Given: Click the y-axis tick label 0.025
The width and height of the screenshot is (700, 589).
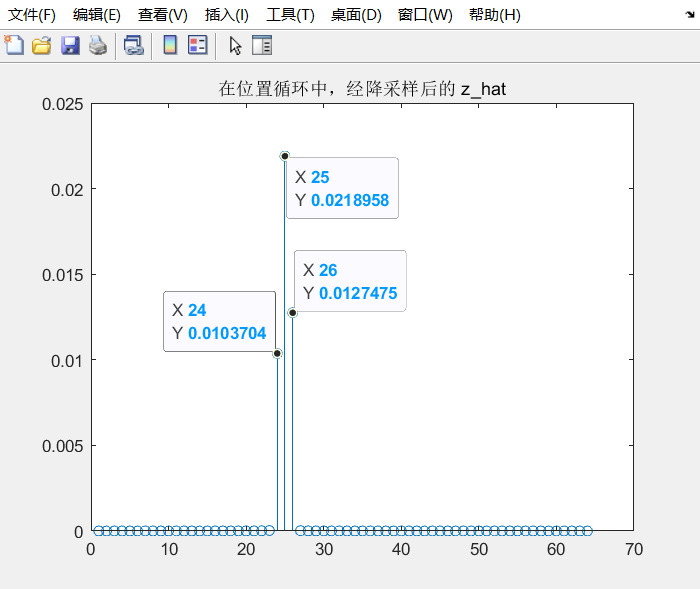Looking at the screenshot, I should [62, 104].
